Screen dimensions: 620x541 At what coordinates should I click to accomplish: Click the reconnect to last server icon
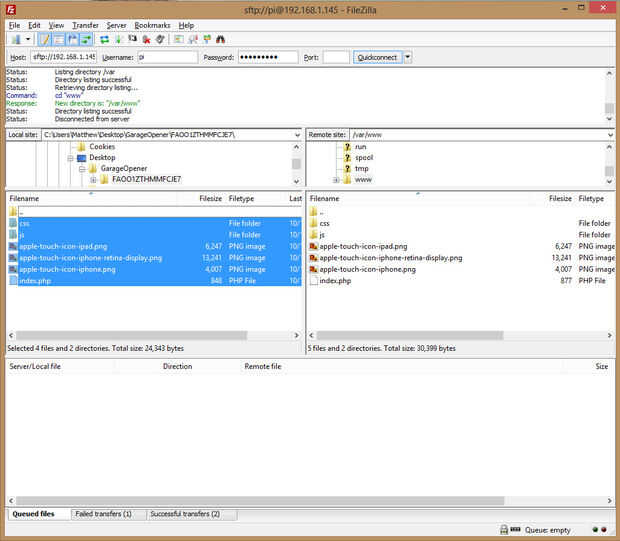(x=160, y=39)
